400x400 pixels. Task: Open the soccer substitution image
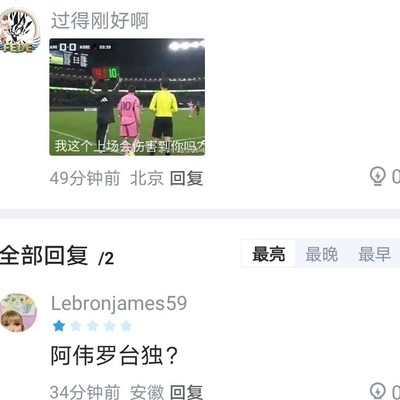click(127, 97)
